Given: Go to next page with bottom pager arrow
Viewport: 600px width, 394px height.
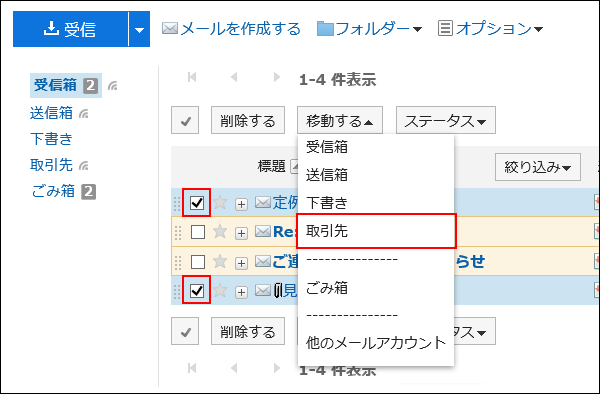Looking at the screenshot, I should click(277, 368).
